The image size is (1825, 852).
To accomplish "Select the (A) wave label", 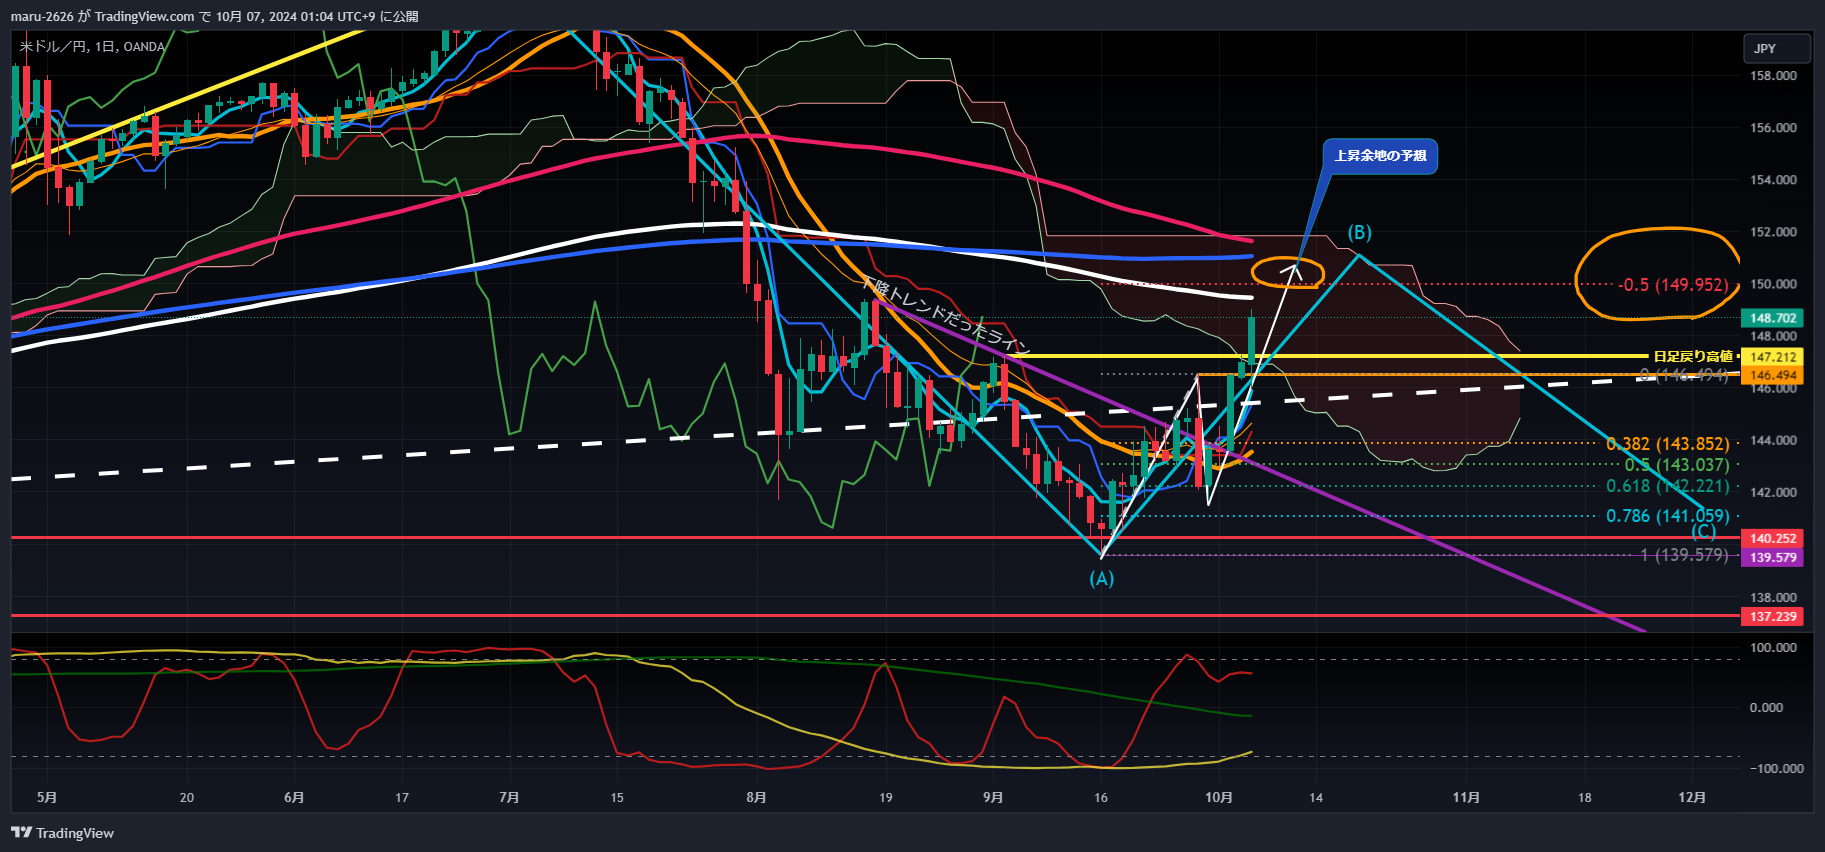I will click(x=1101, y=578).
